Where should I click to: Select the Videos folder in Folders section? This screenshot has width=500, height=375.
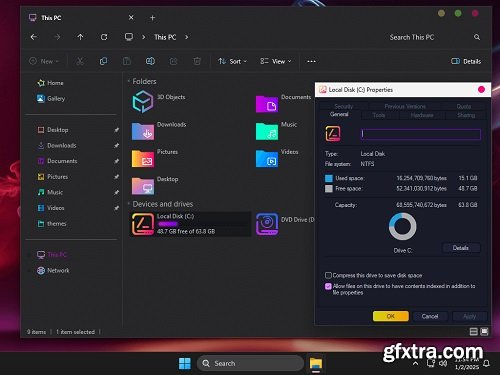(x=267, y=158)
